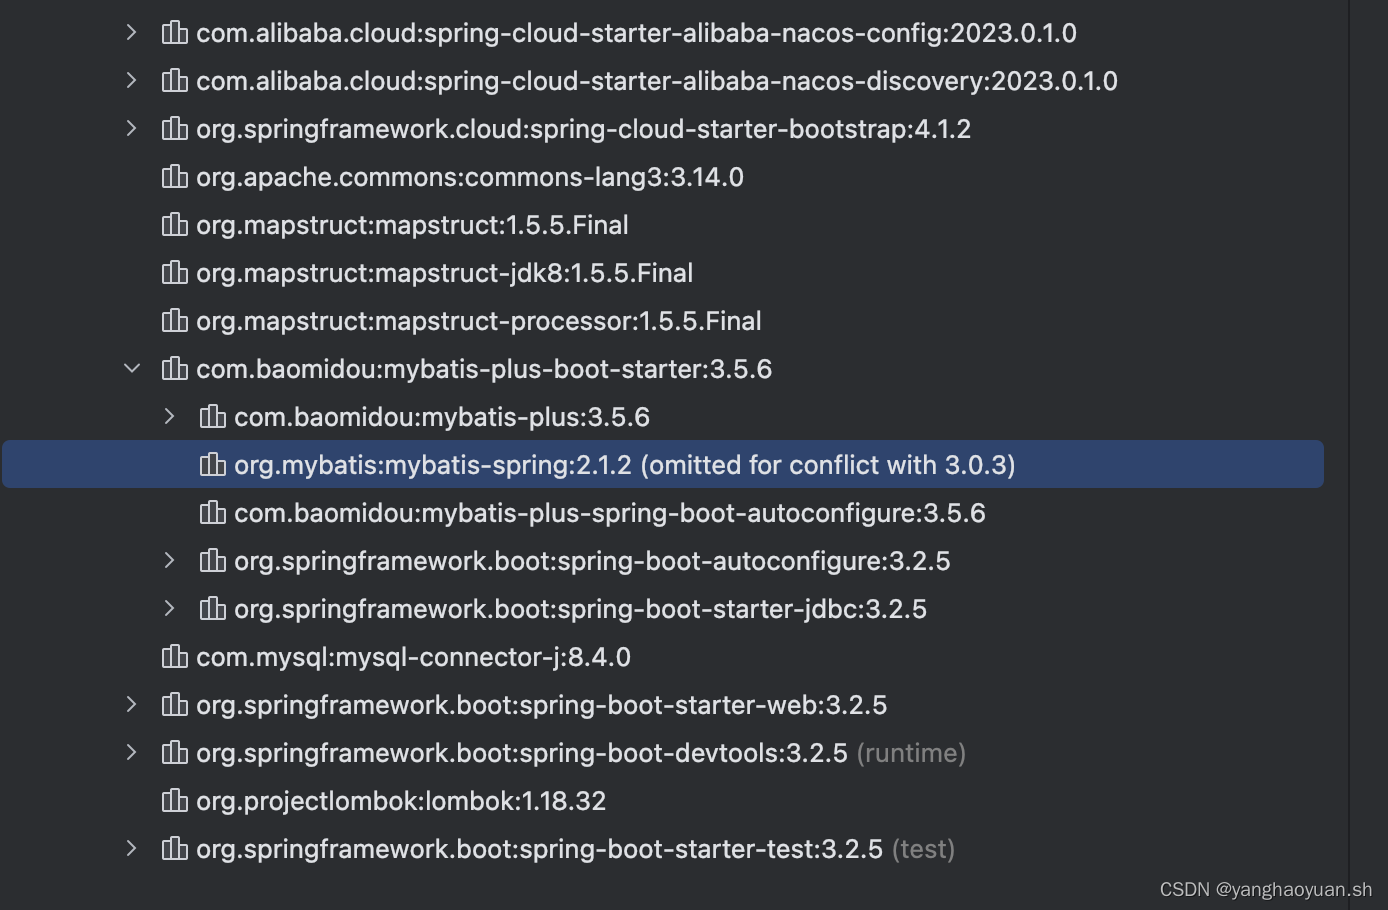This screenshot has width=1388, height=910.
Task: Collapse the mybatis-plus-boot-starter:3.5.6 node
Action: click(x=131, y=369)
